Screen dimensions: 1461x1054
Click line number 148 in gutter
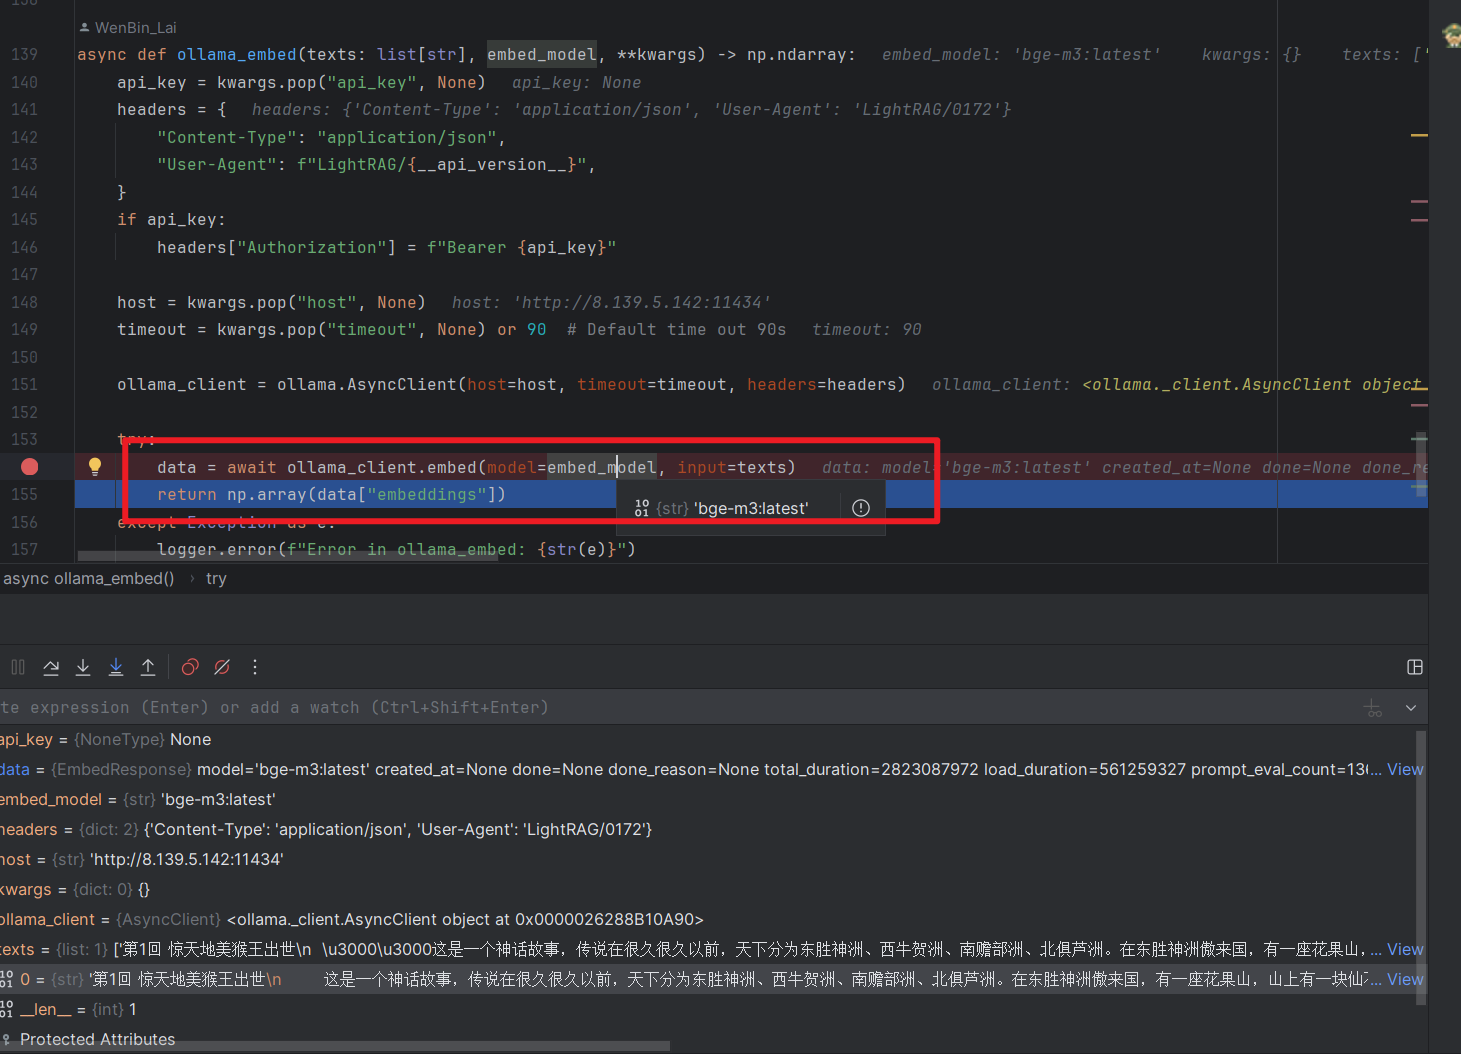24,302
